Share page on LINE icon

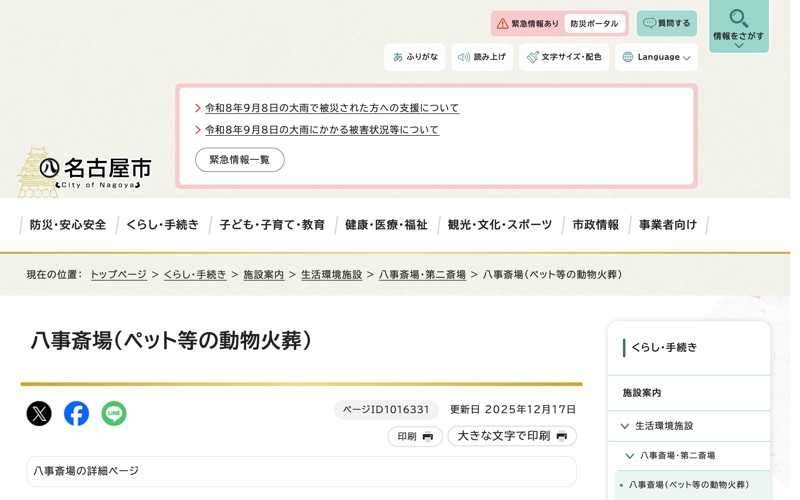(114, 413)
